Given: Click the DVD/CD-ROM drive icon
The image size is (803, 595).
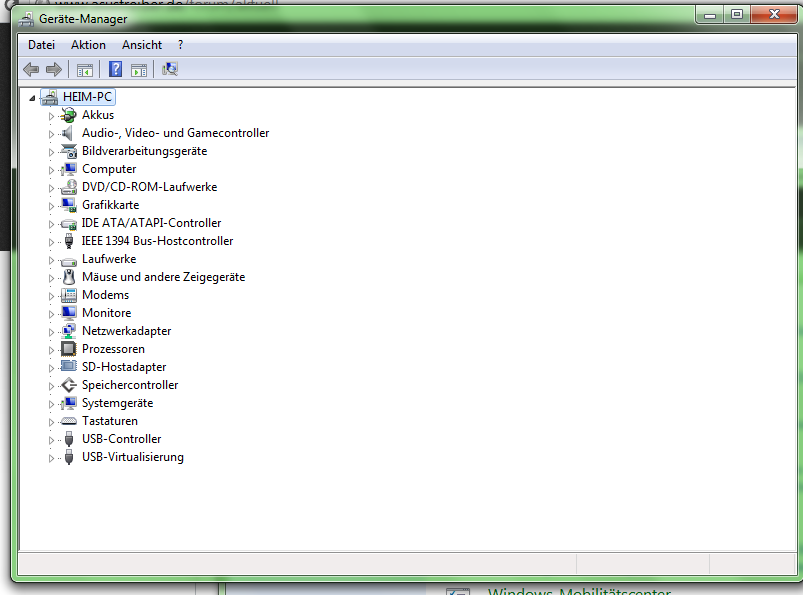Looking at the screenshot, I should (69, 187).
